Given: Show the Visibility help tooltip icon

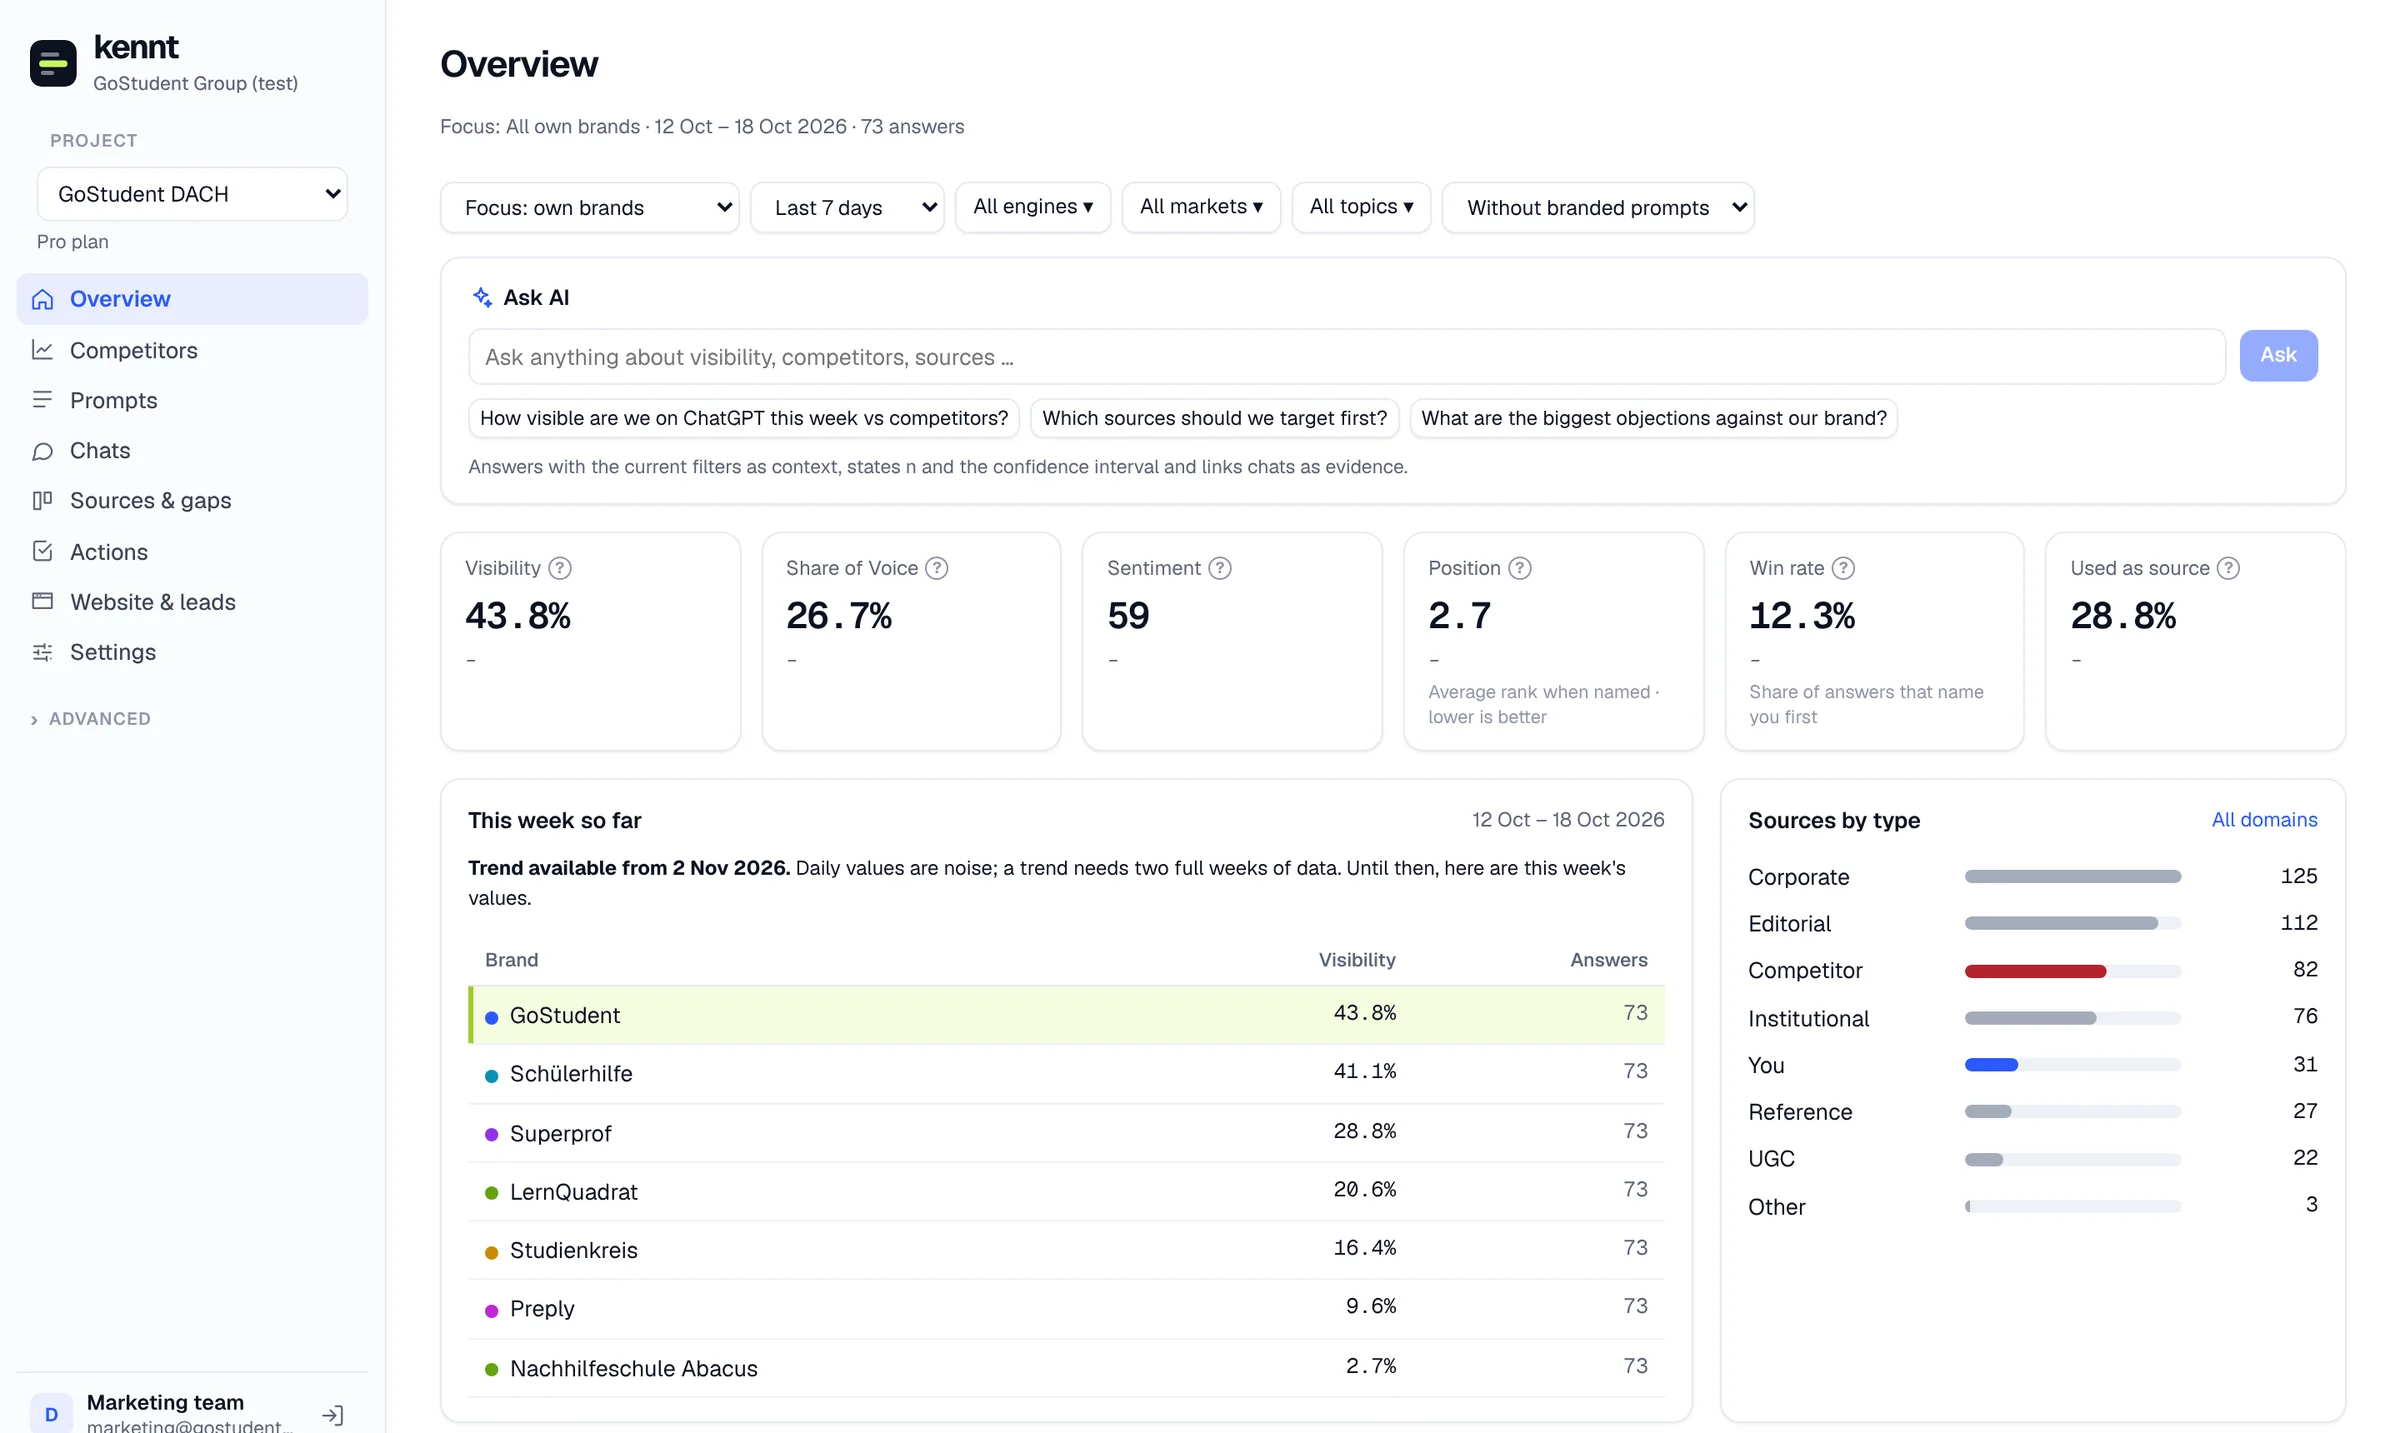Looking at the screenshot, I should (x=560, y=568).
